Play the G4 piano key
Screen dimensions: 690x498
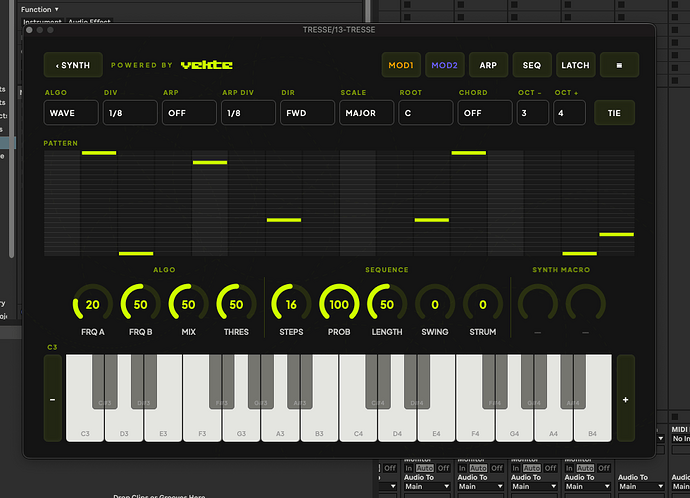tap(514, 426)
